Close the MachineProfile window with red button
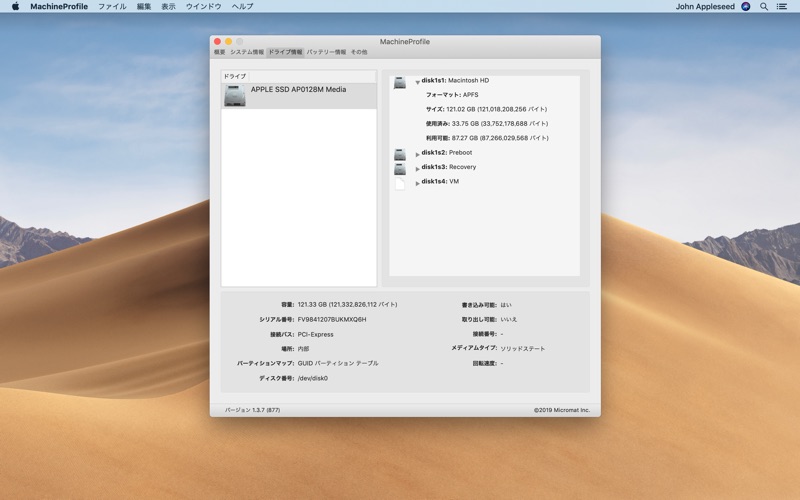 (x=217, y=41)
